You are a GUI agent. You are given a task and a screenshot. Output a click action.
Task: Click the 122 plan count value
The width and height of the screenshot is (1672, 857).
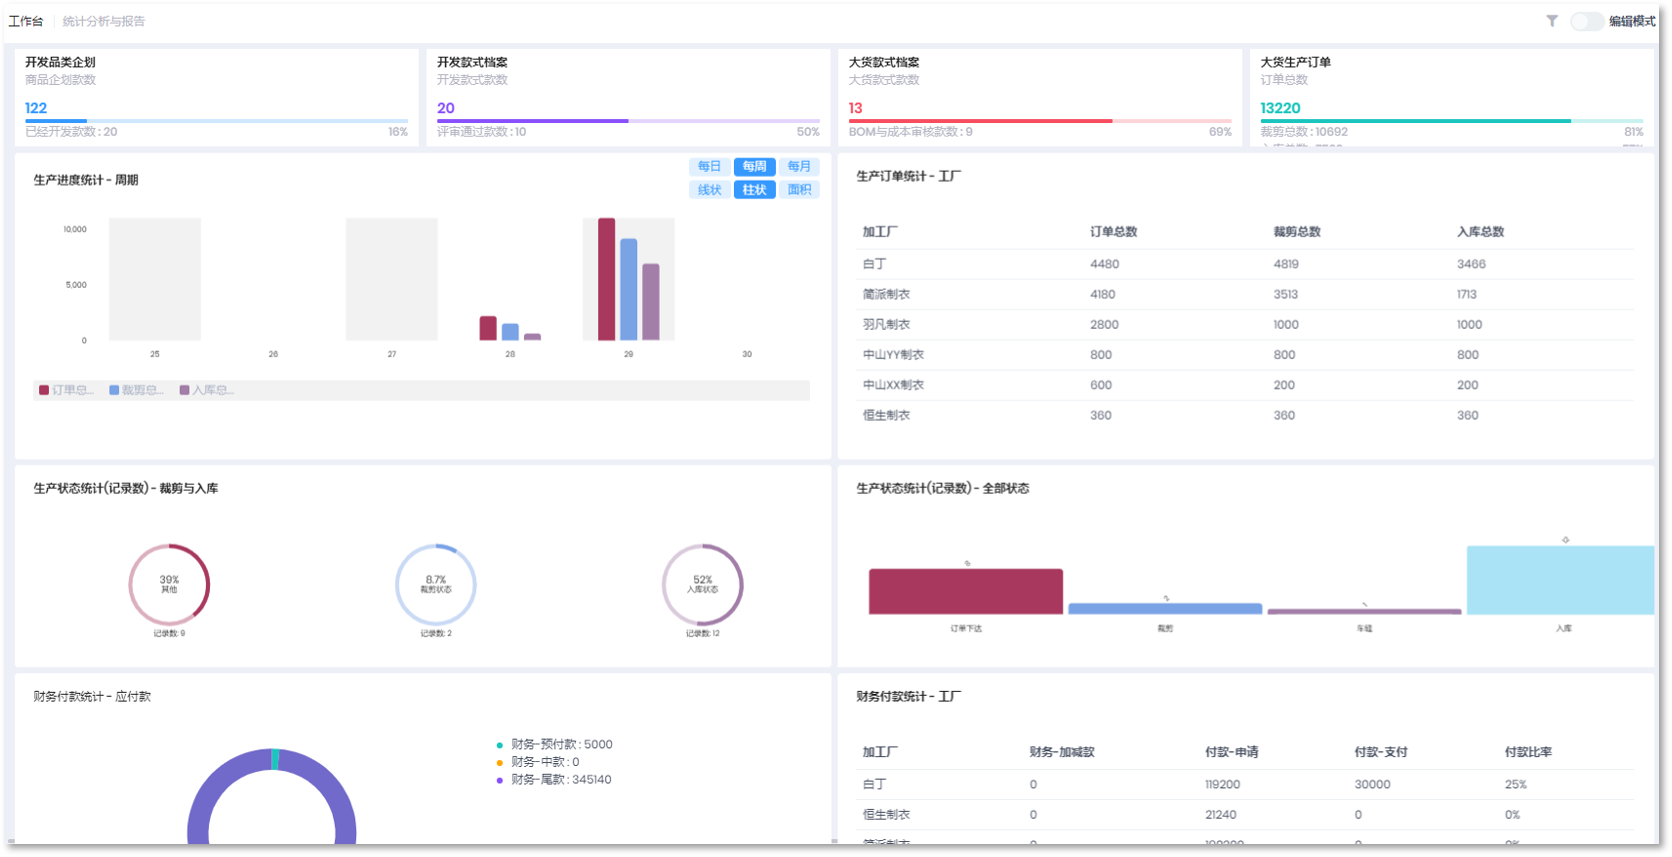coord(36,108)
